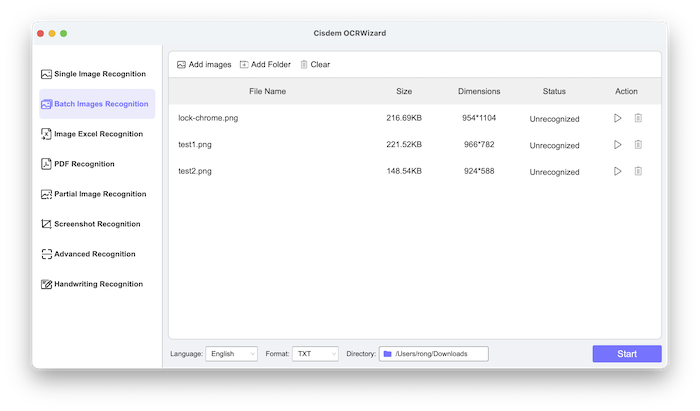
Task: Start recognition for lock-chrome.png row
Action: 618,118
